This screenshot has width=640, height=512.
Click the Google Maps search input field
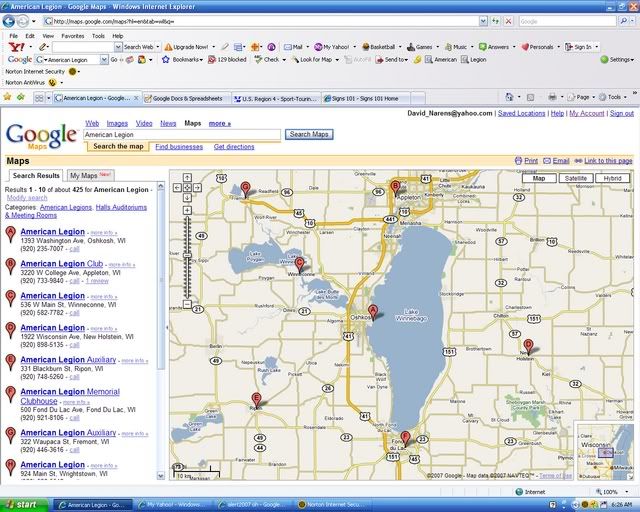click(182, 135)
